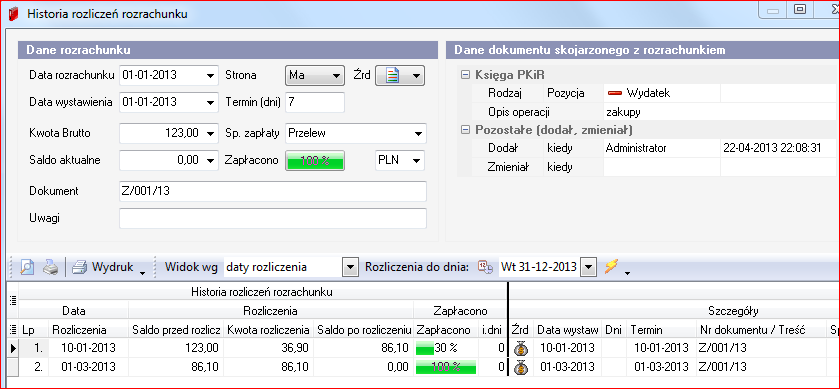Click the Data wystaw column header
The width and height of the screenshot is (840, 389).
tap(568, 330)
